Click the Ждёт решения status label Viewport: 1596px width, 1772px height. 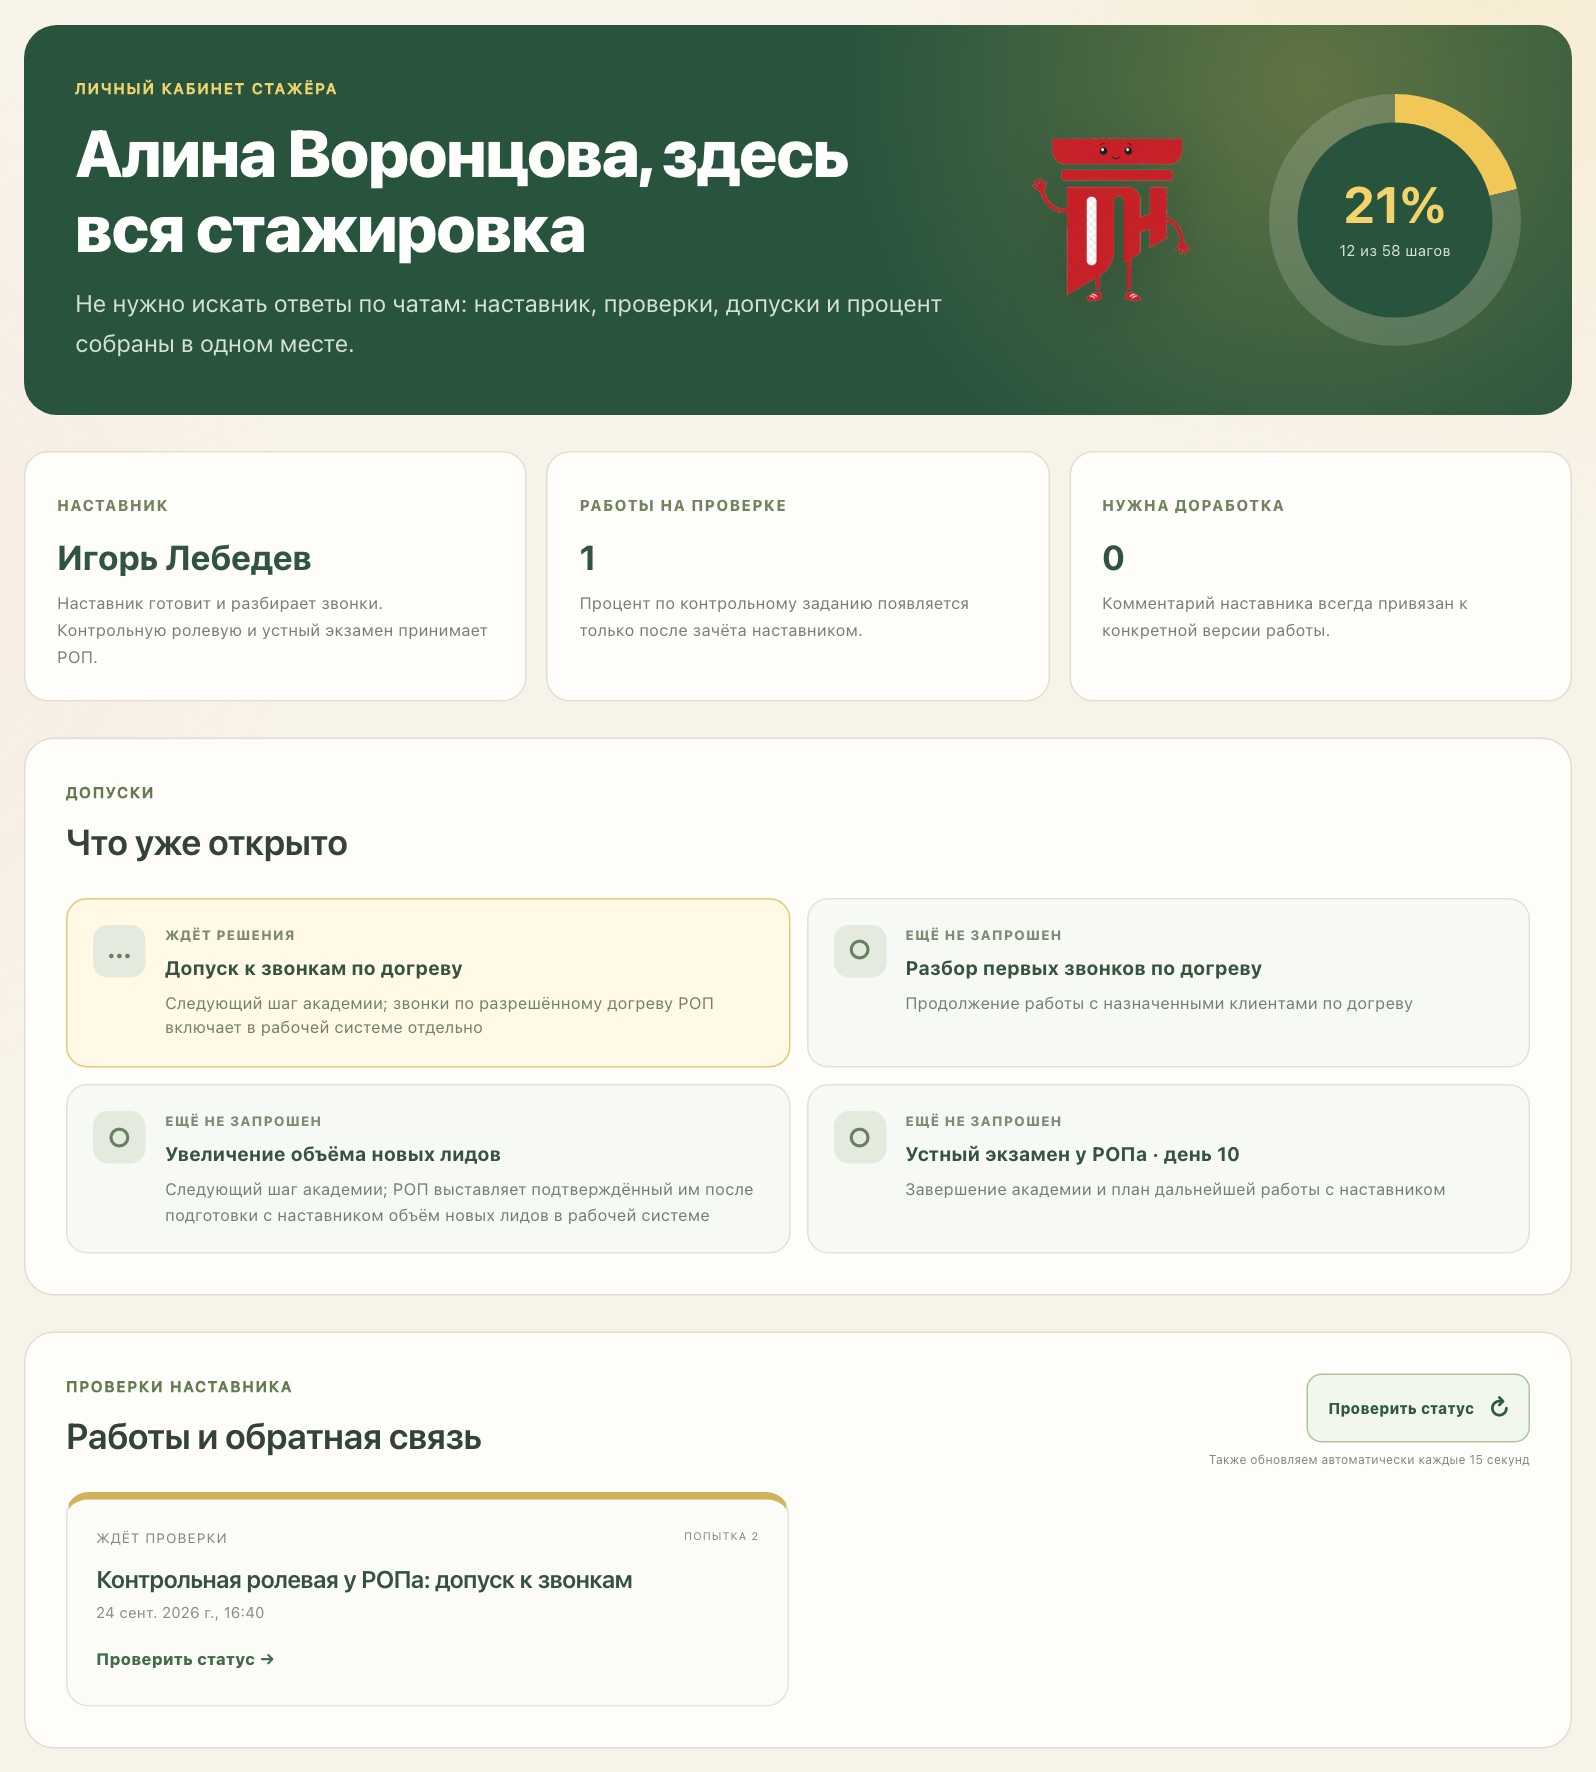pyautogui.click(x=230, y=935)
